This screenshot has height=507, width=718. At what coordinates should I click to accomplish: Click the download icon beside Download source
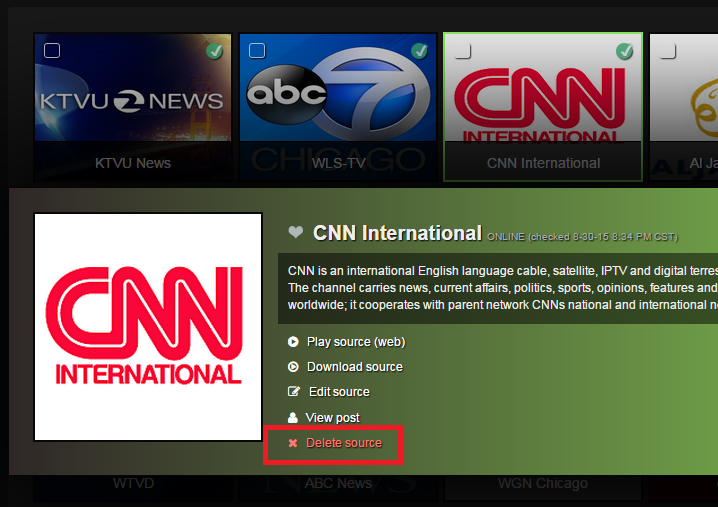click(293, 367)
